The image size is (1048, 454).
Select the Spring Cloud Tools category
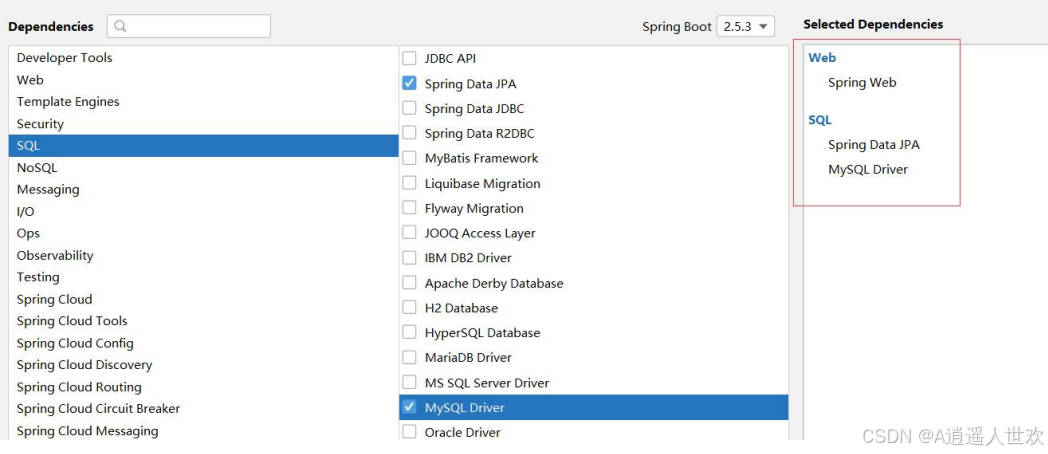[x=203, y=321]
